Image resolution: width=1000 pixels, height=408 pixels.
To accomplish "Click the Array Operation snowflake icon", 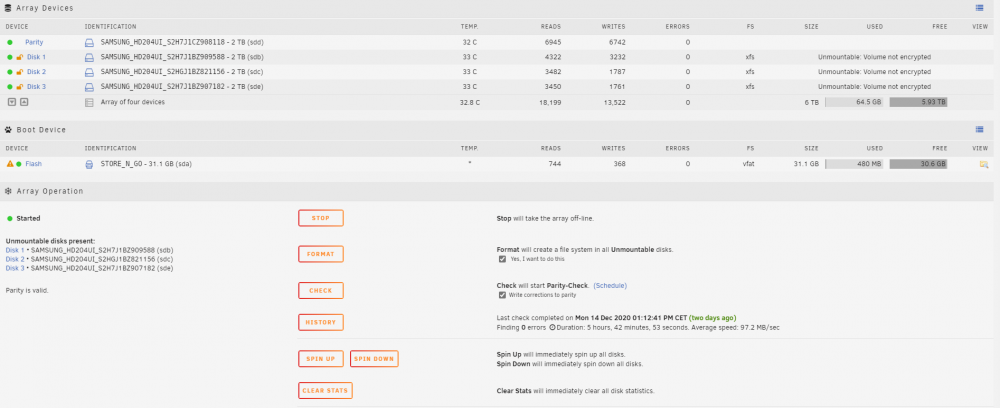I will (8, 191).
